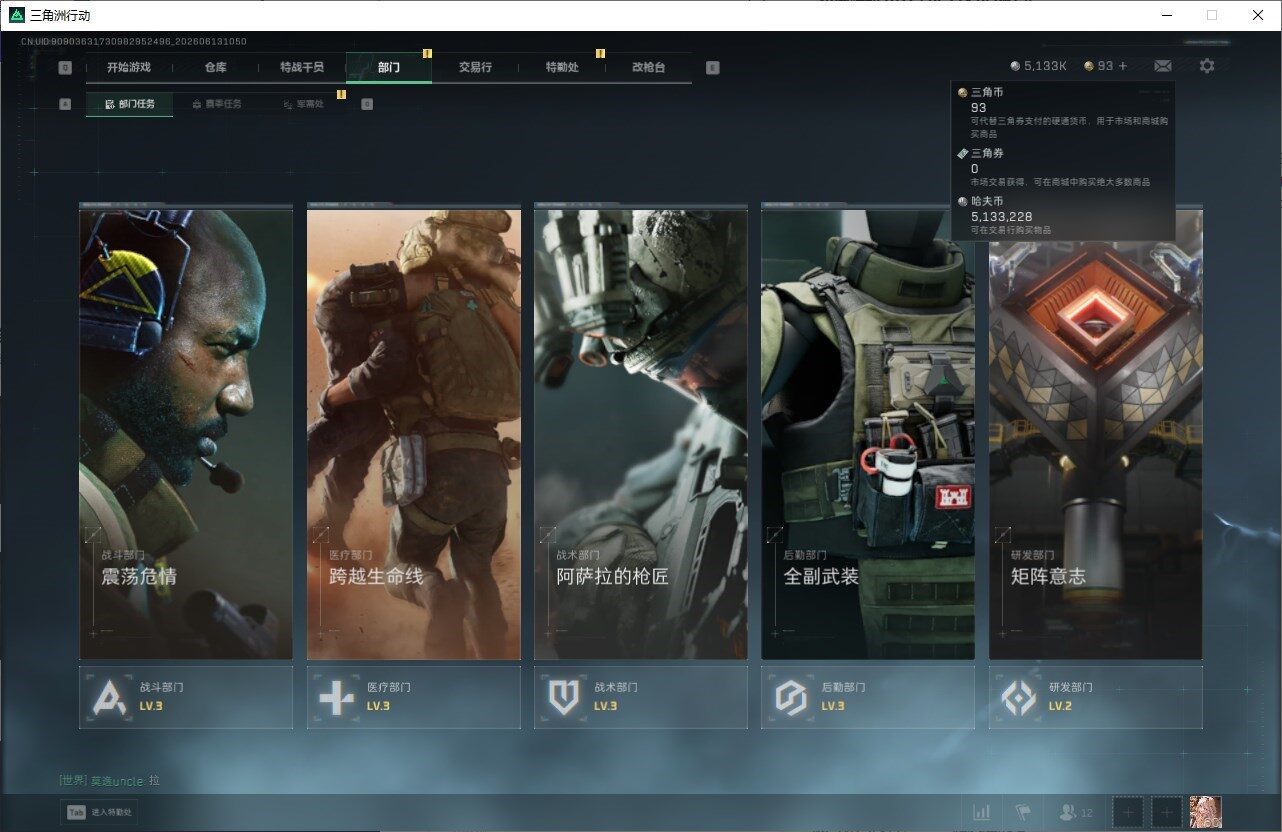Image resolution: width=1282 pixels, height=832 pixels.
Task: Click the 三角洲行动 window title
Action: point(59,15)
